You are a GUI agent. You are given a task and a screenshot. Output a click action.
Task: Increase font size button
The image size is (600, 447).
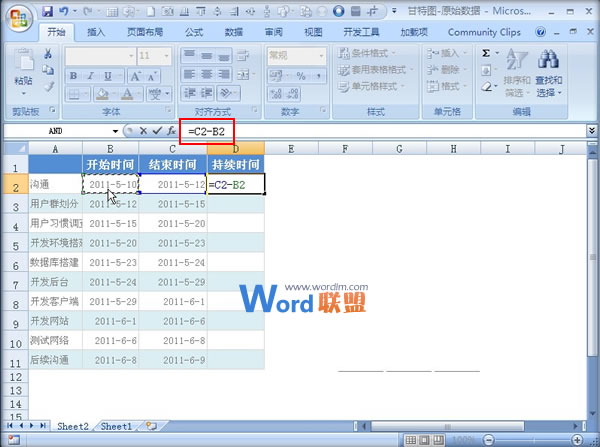coord(135,76)
